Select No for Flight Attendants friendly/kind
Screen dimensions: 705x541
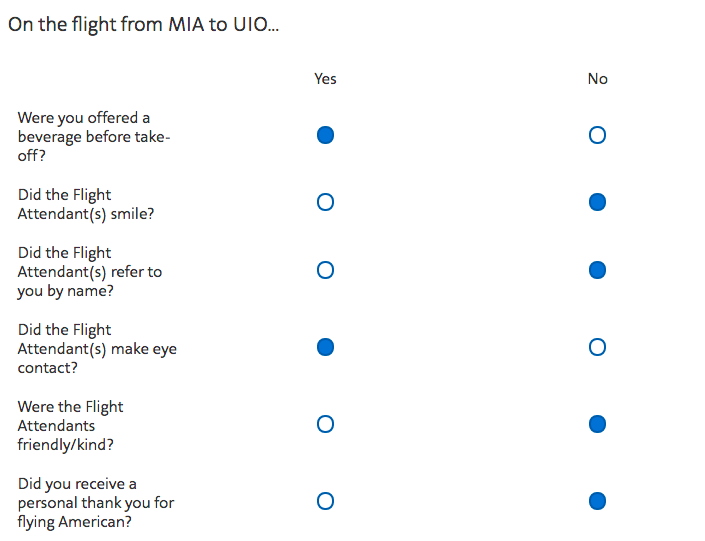coord(597,424)
